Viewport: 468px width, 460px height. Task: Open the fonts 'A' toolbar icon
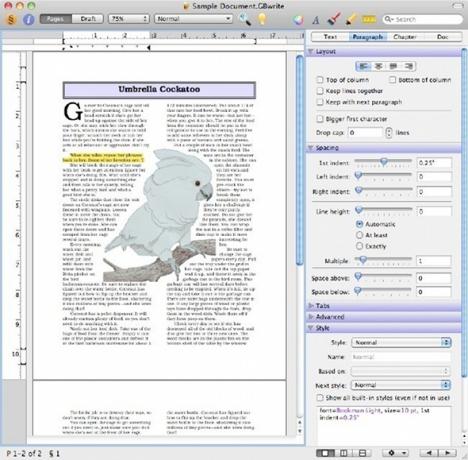click(316, 20)
